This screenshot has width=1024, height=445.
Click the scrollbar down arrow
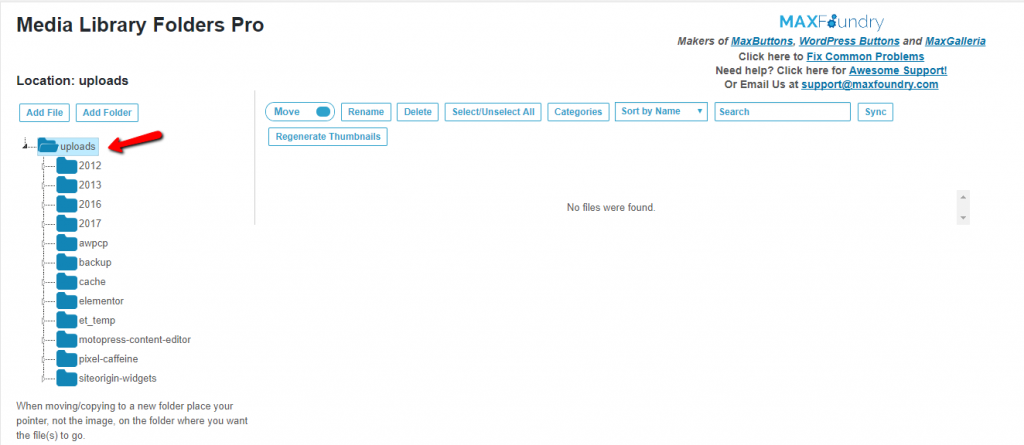(x=963, y=217)
